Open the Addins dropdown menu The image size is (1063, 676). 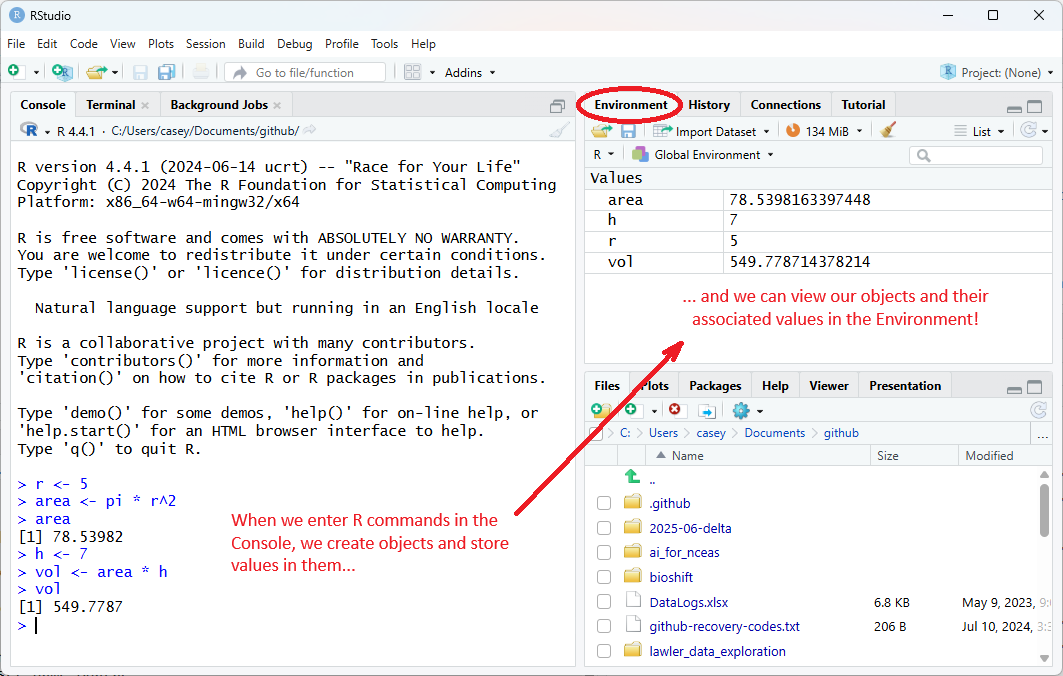pyautogui.click(x=470, y=72)
